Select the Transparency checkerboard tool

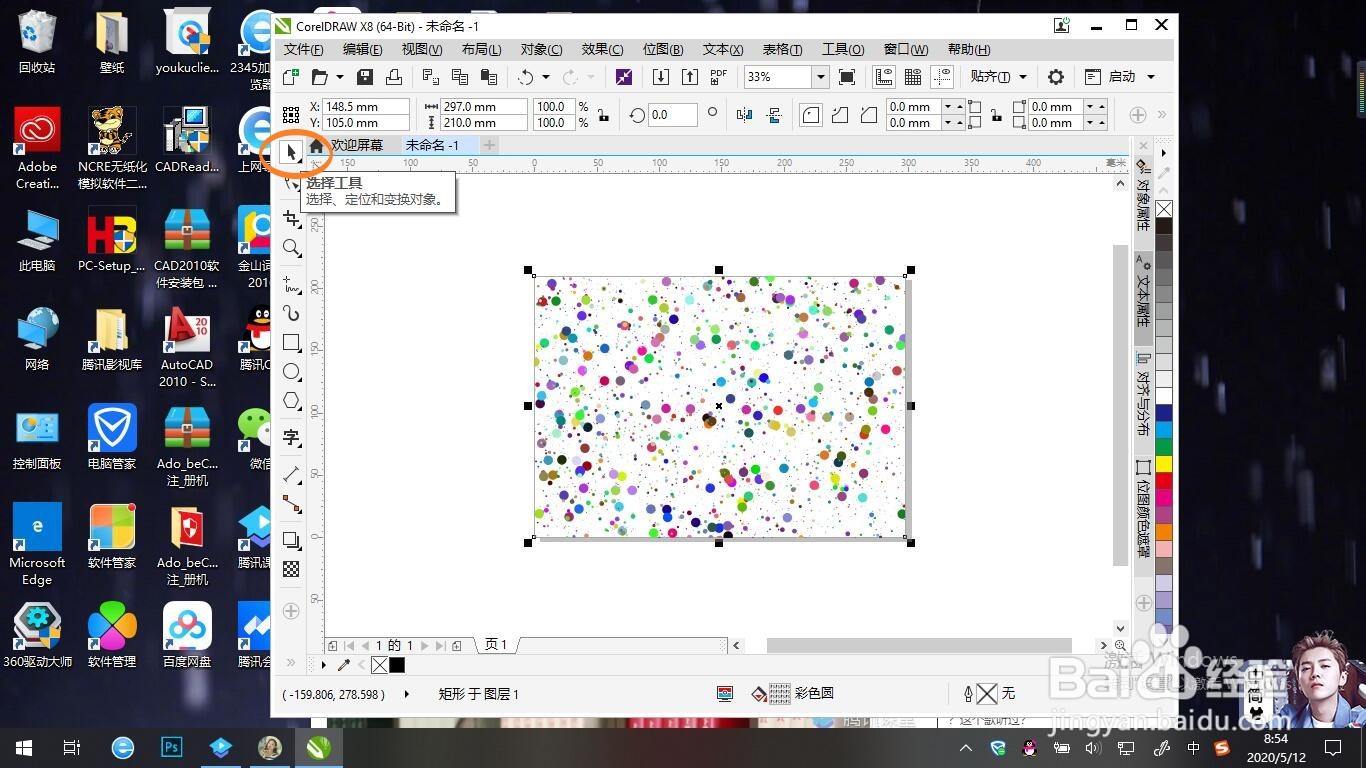click(291, 569)
